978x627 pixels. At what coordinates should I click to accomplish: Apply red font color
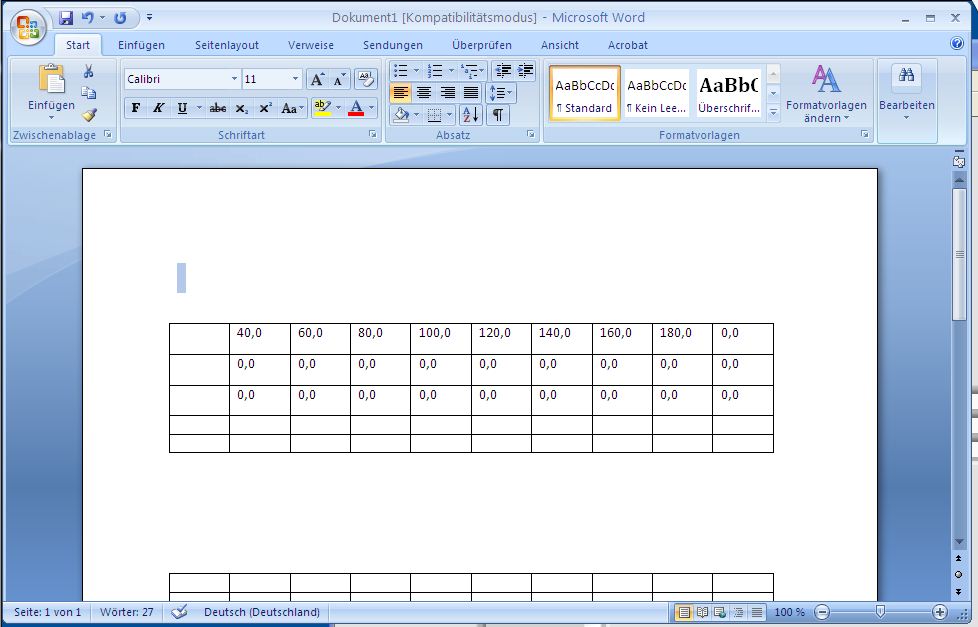click(x=356, y=108)
